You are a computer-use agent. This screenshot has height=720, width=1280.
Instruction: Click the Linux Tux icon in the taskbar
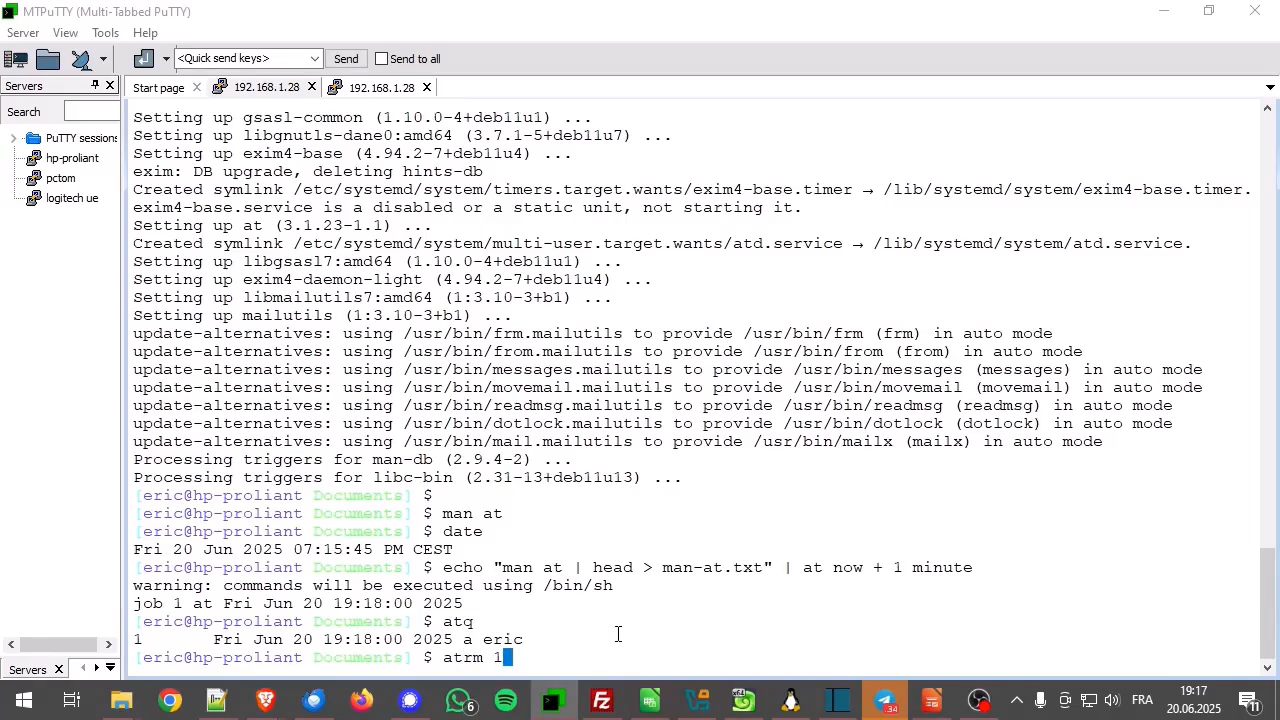789,700
